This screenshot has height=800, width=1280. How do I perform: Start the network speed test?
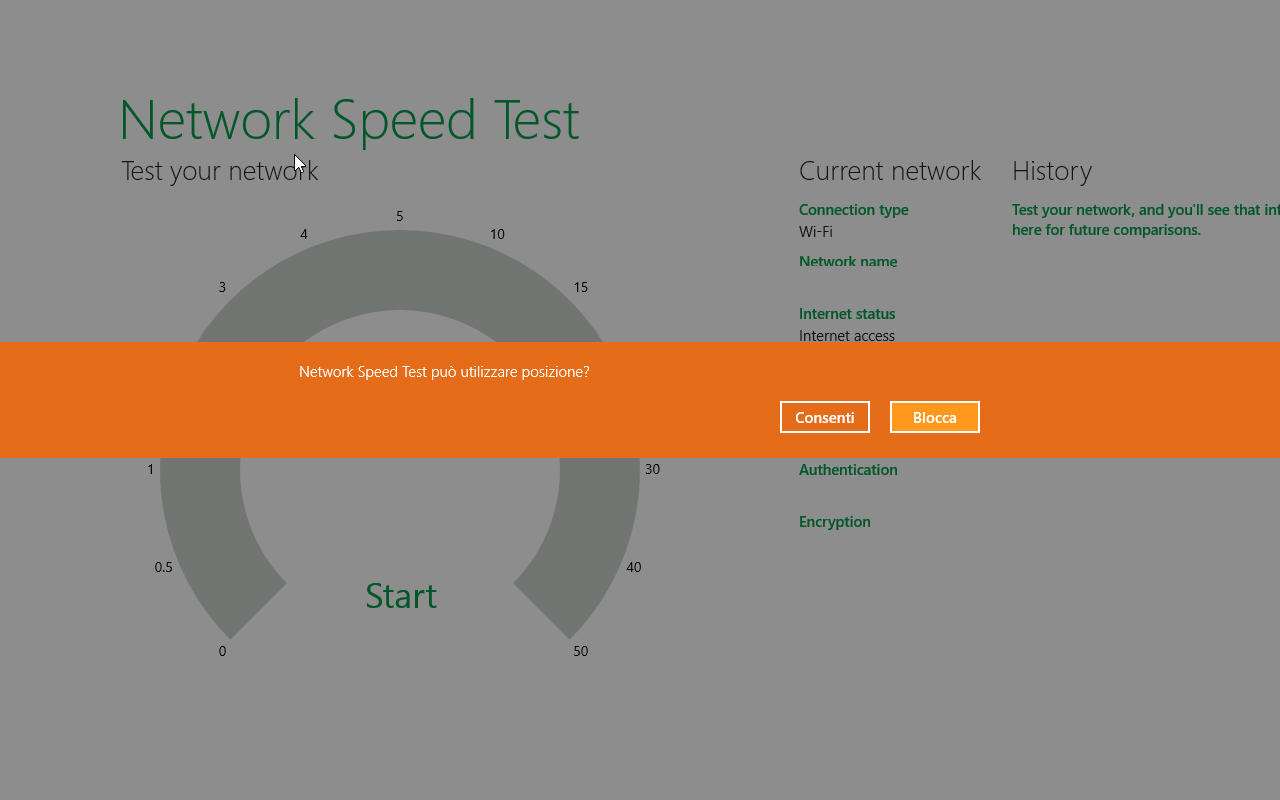click(x=401, y=596)
